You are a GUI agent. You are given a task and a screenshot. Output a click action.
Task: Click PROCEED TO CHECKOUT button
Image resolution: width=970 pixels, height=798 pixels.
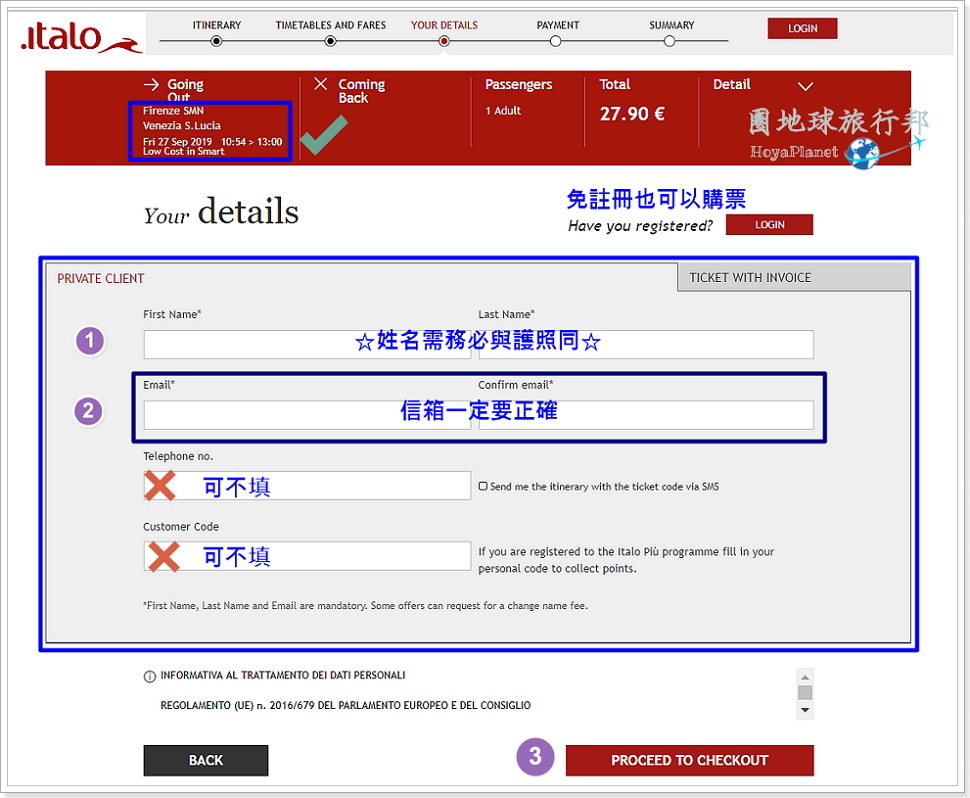click(690, 760)
